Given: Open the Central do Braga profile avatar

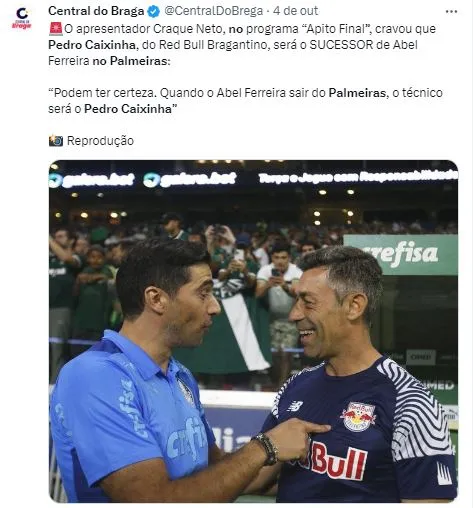Looking at the screenshot, I should coord(22,18).
